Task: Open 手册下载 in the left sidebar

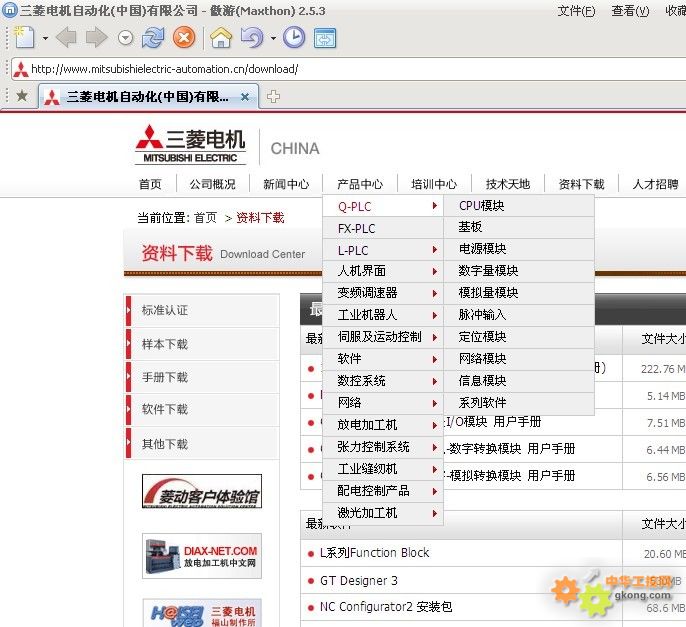Action: (202, 377)
